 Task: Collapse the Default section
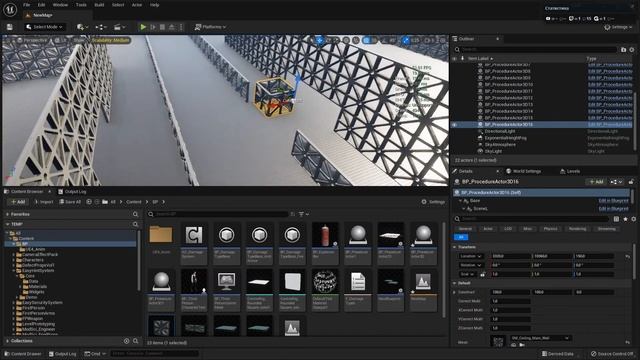(455, 283)
